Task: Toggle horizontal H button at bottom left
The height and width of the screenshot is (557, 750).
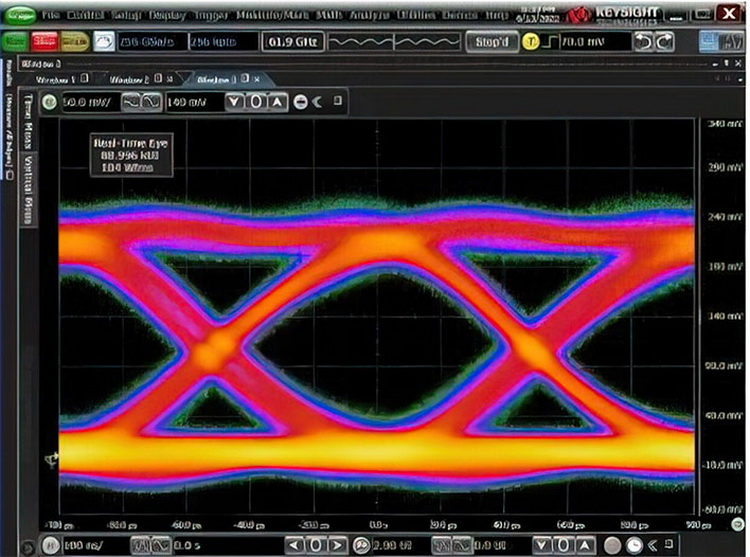Action: (x=49, y=545)
